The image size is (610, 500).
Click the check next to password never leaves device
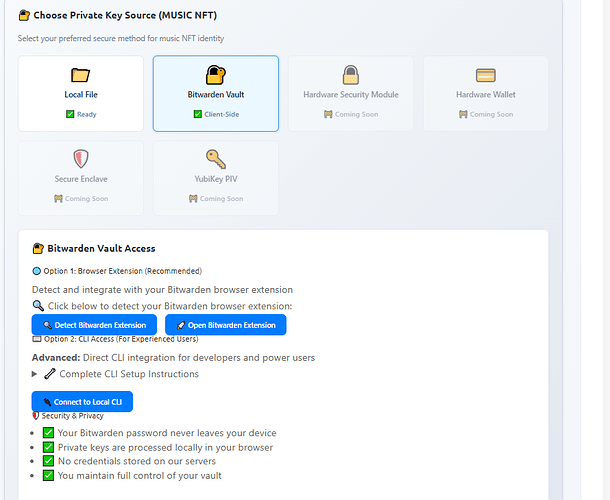[x=48, y=433]
